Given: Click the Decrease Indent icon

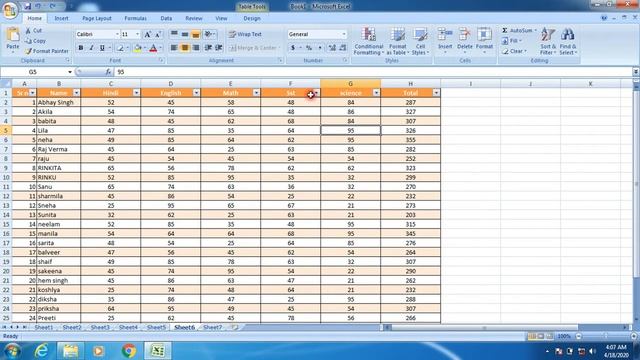Looking at the screenshot, I should coord(208,48).
